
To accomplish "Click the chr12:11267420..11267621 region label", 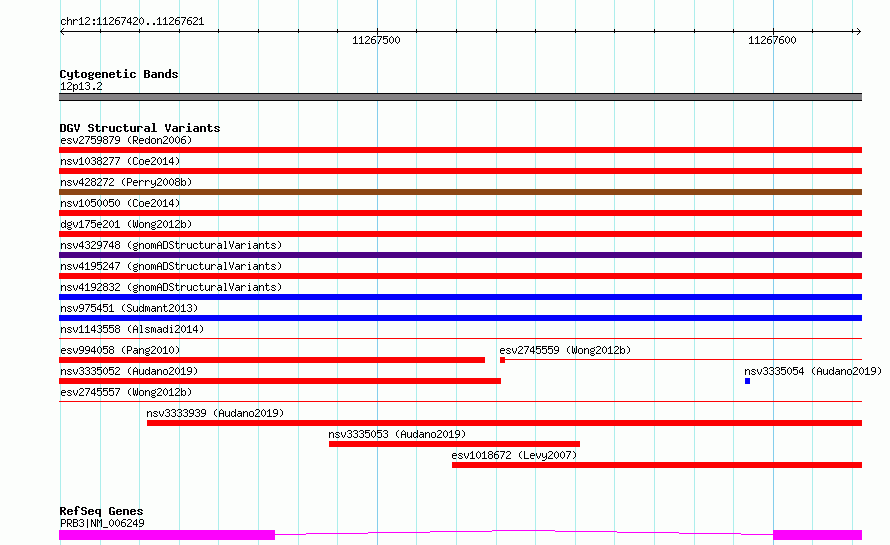I will (132, 21).
